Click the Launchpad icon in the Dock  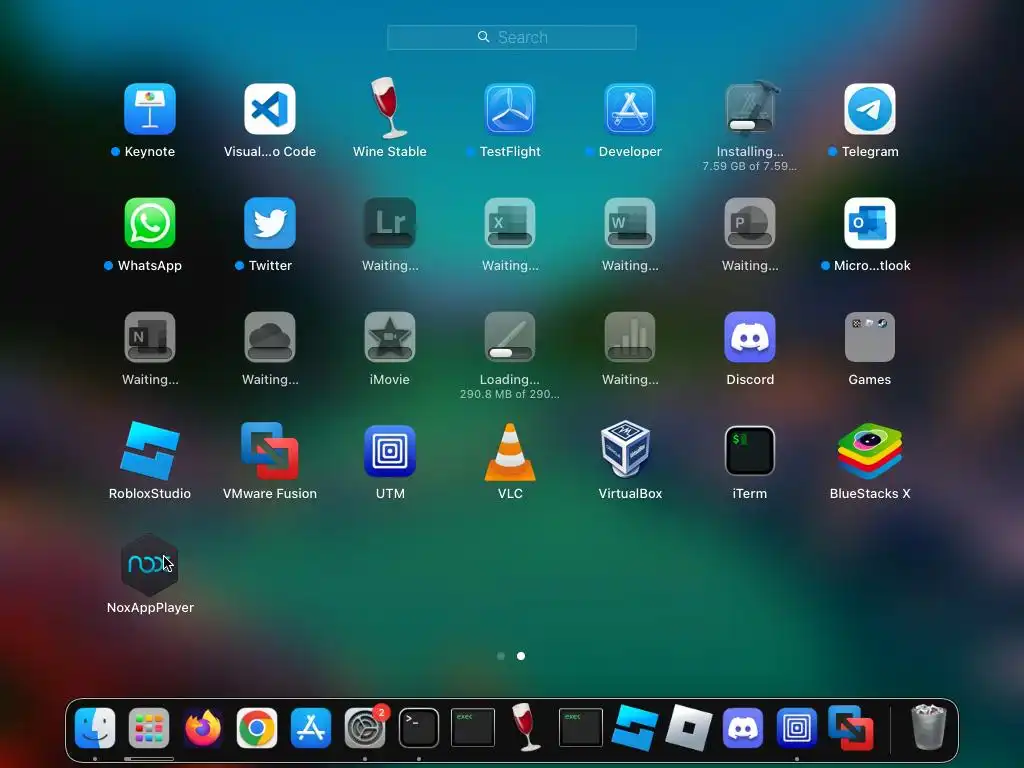(x=149, y=728)
